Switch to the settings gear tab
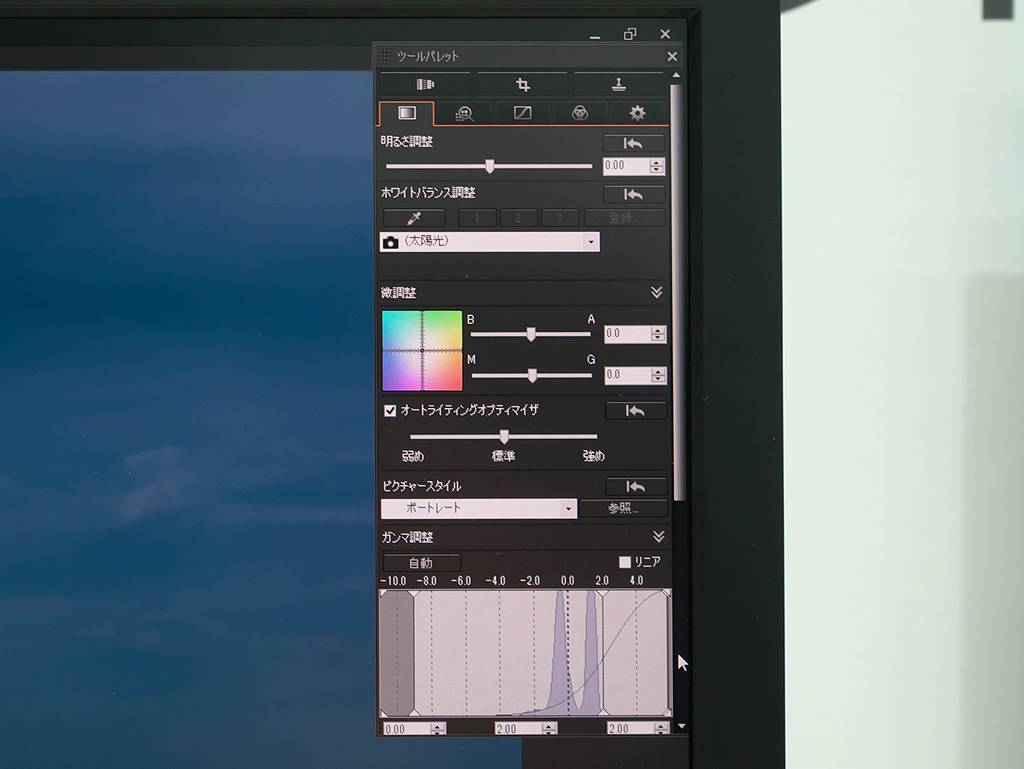This screenshot has width=1024, height=769. coord(637,114)
